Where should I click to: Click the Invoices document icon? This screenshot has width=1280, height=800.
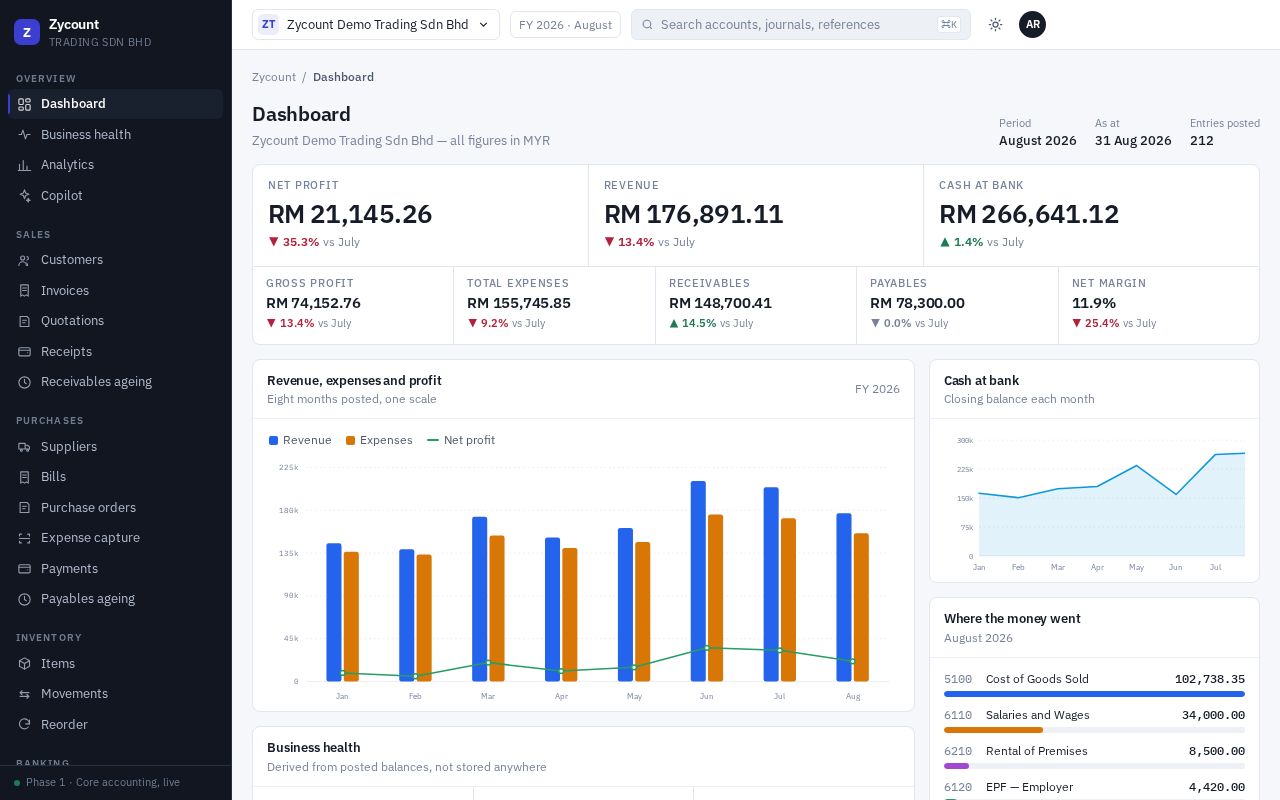point(25,291)
